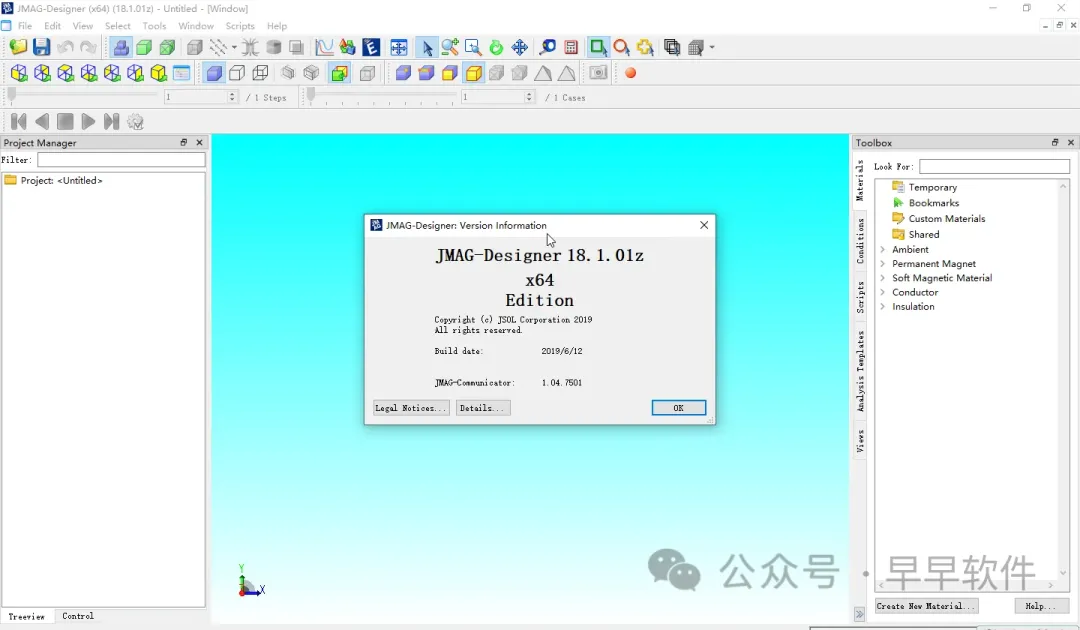
Task: Expand the Soft Magnetic Material category
Action: click(882, 278)
